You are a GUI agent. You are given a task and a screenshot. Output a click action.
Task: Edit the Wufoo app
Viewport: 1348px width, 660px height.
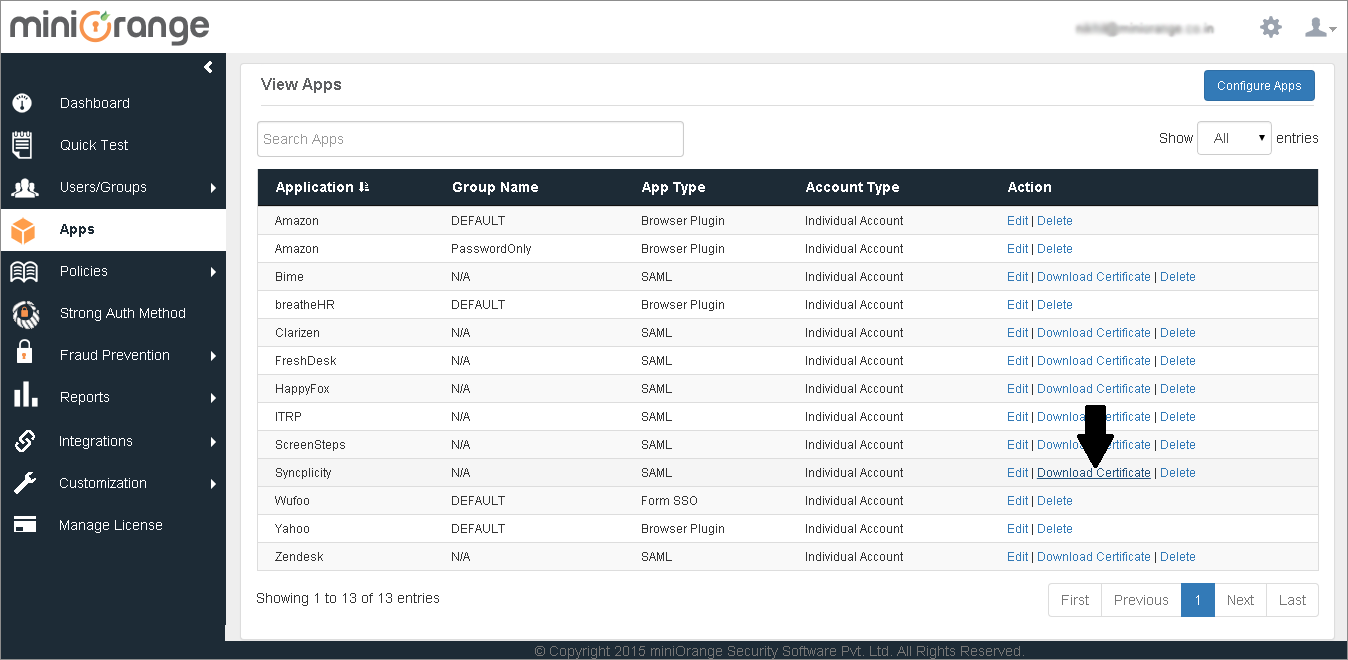click(1017, 501)
